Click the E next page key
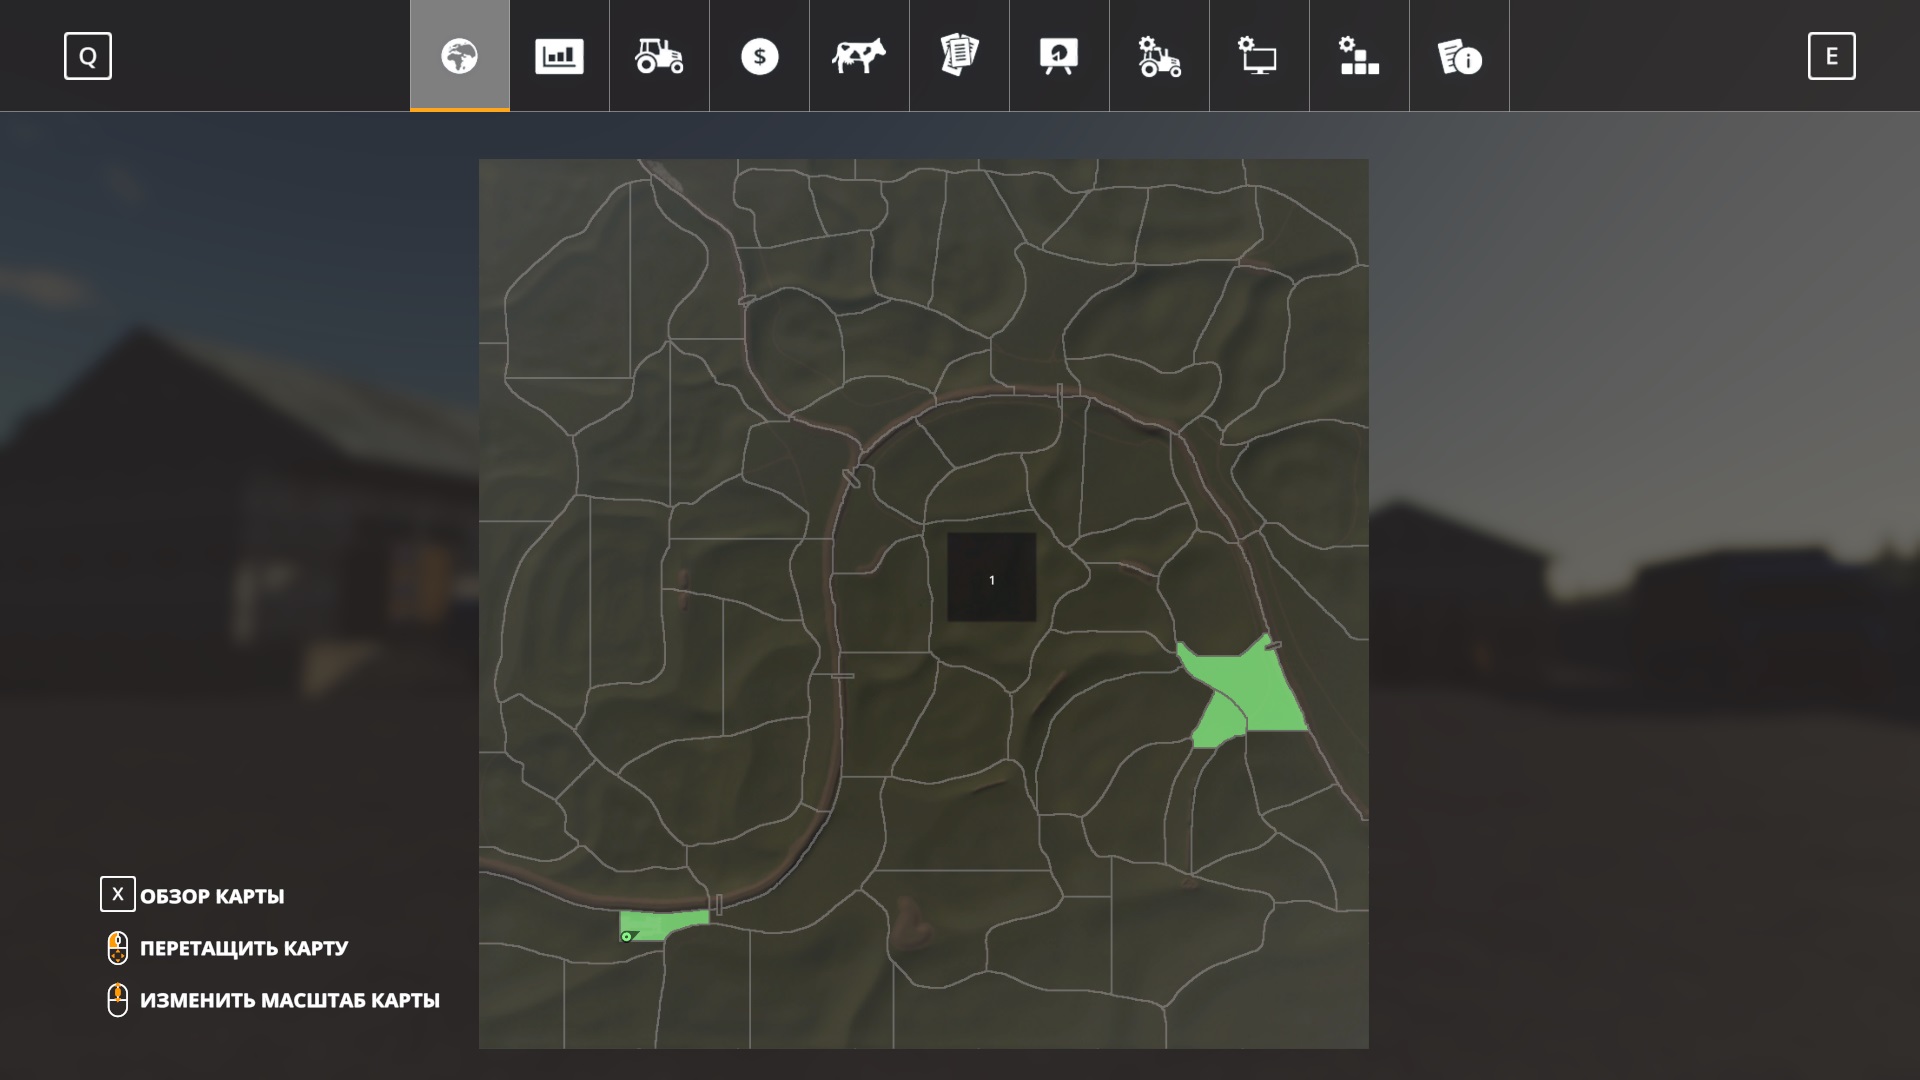 1832,56
